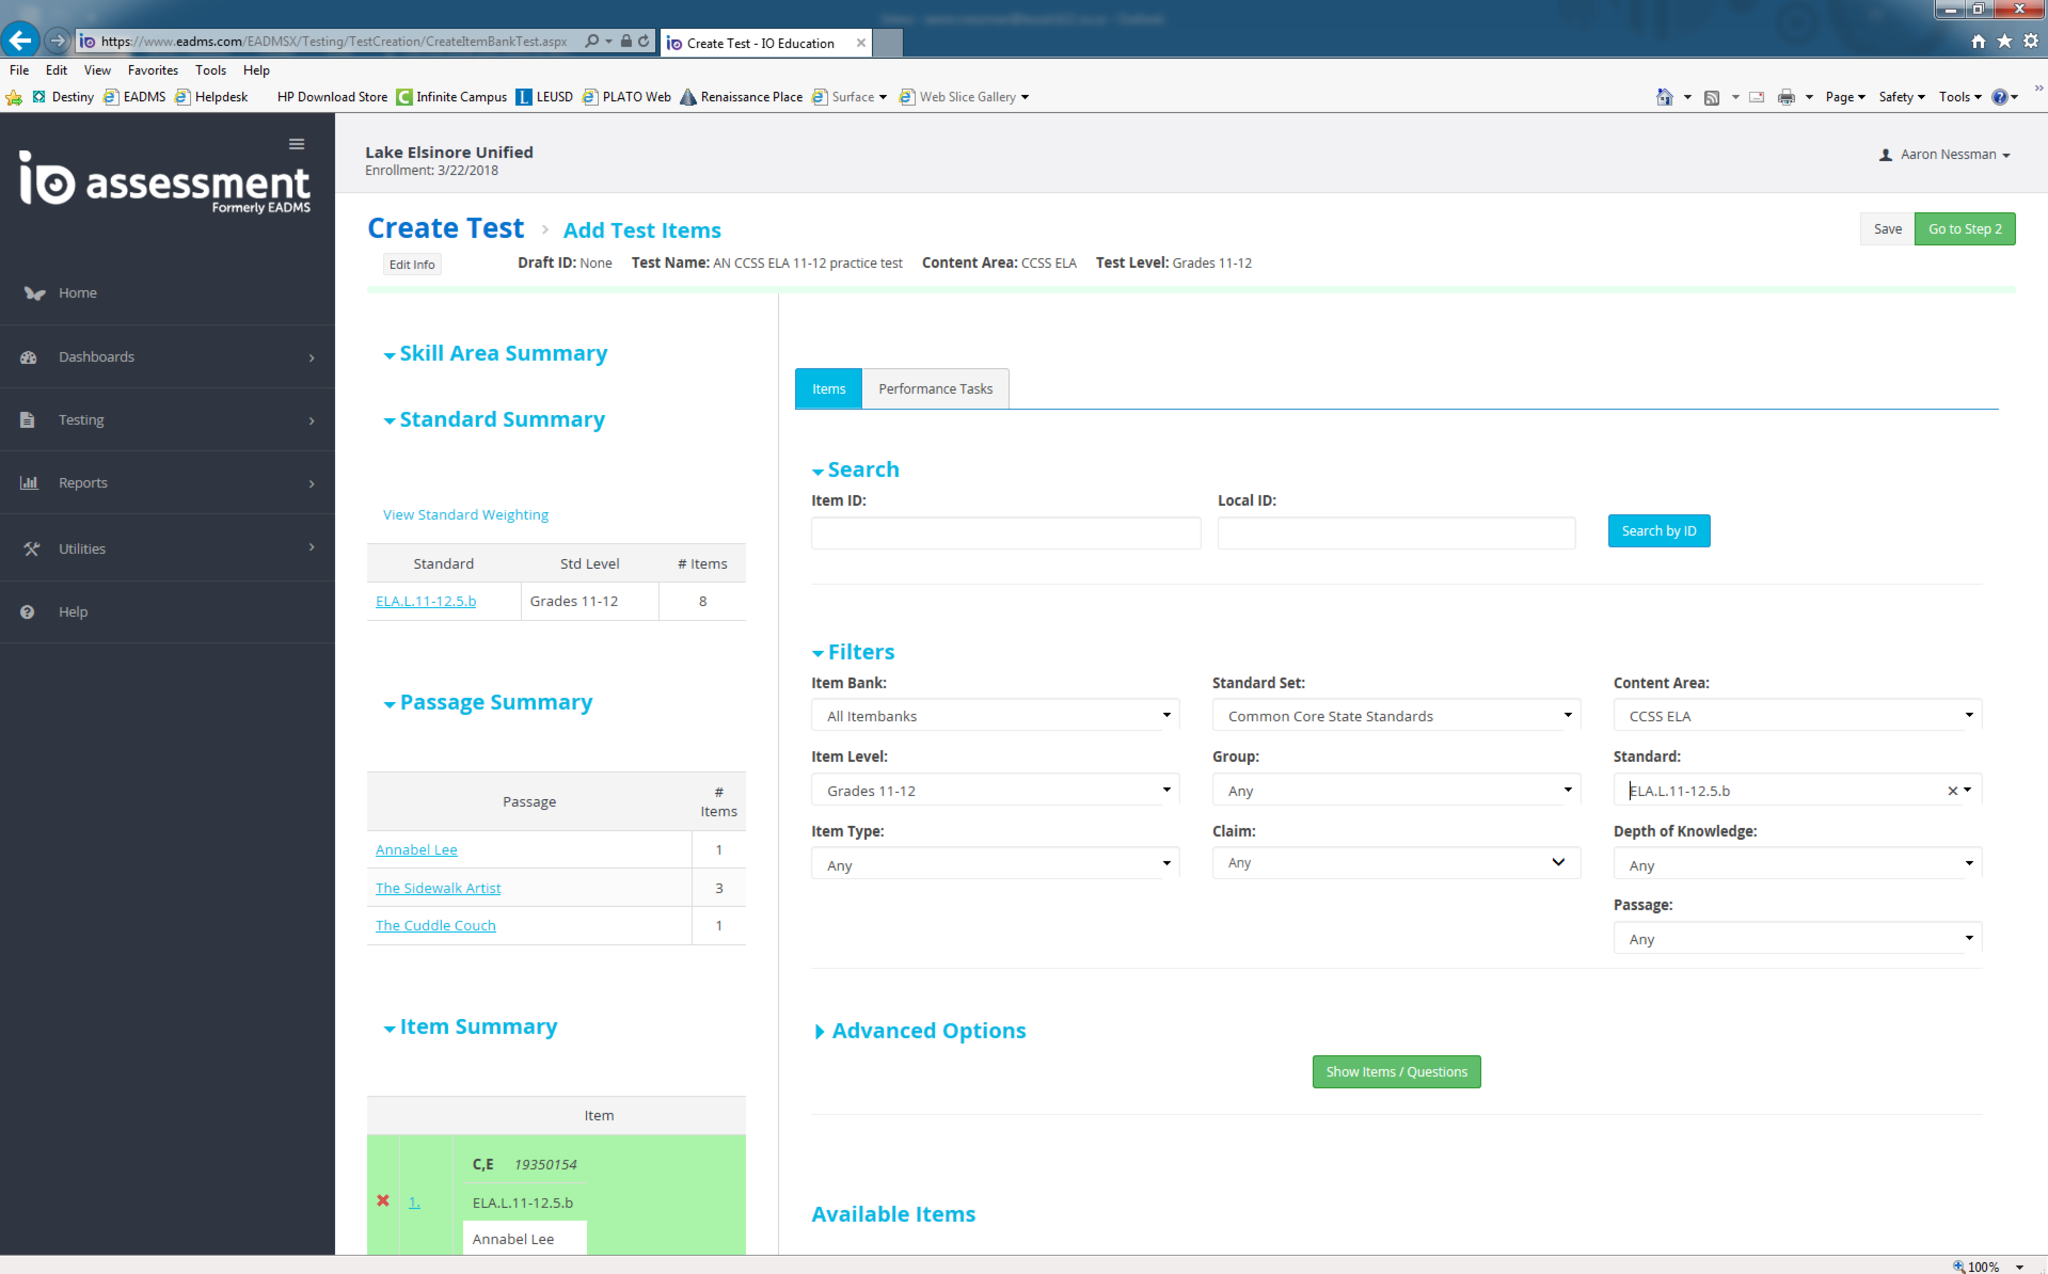Clear the Standard filter with the X icon

1951,791
